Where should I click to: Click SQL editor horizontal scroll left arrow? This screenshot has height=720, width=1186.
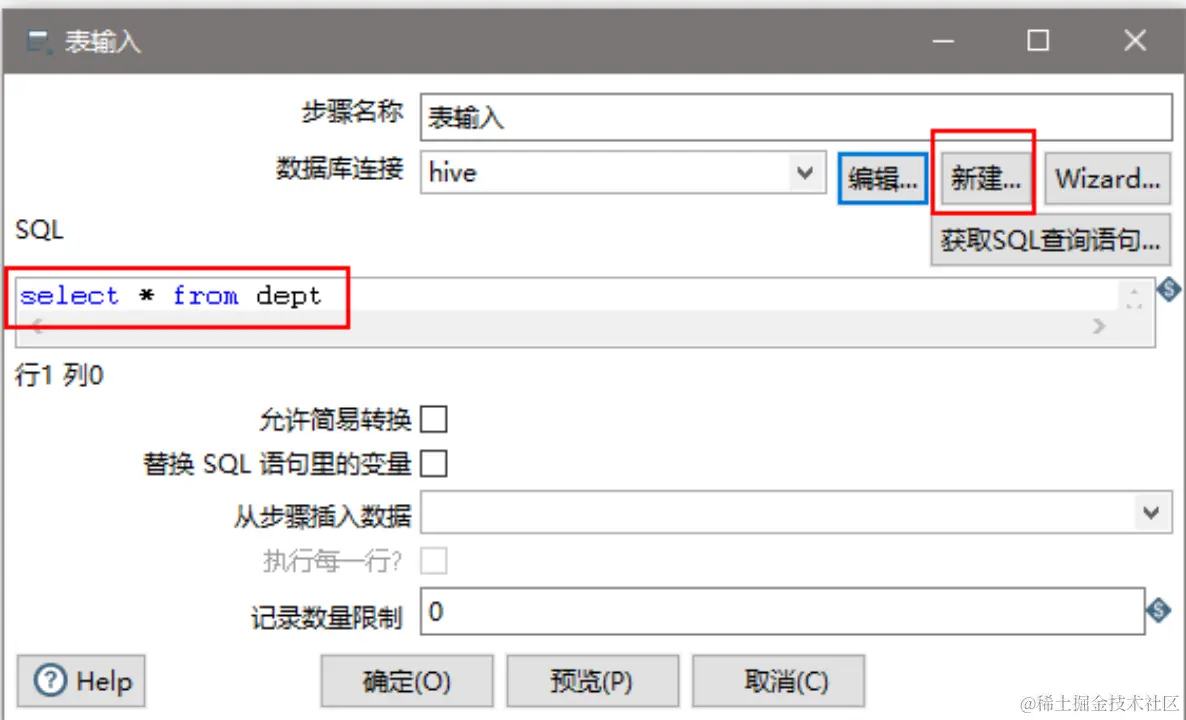[36, 327]
